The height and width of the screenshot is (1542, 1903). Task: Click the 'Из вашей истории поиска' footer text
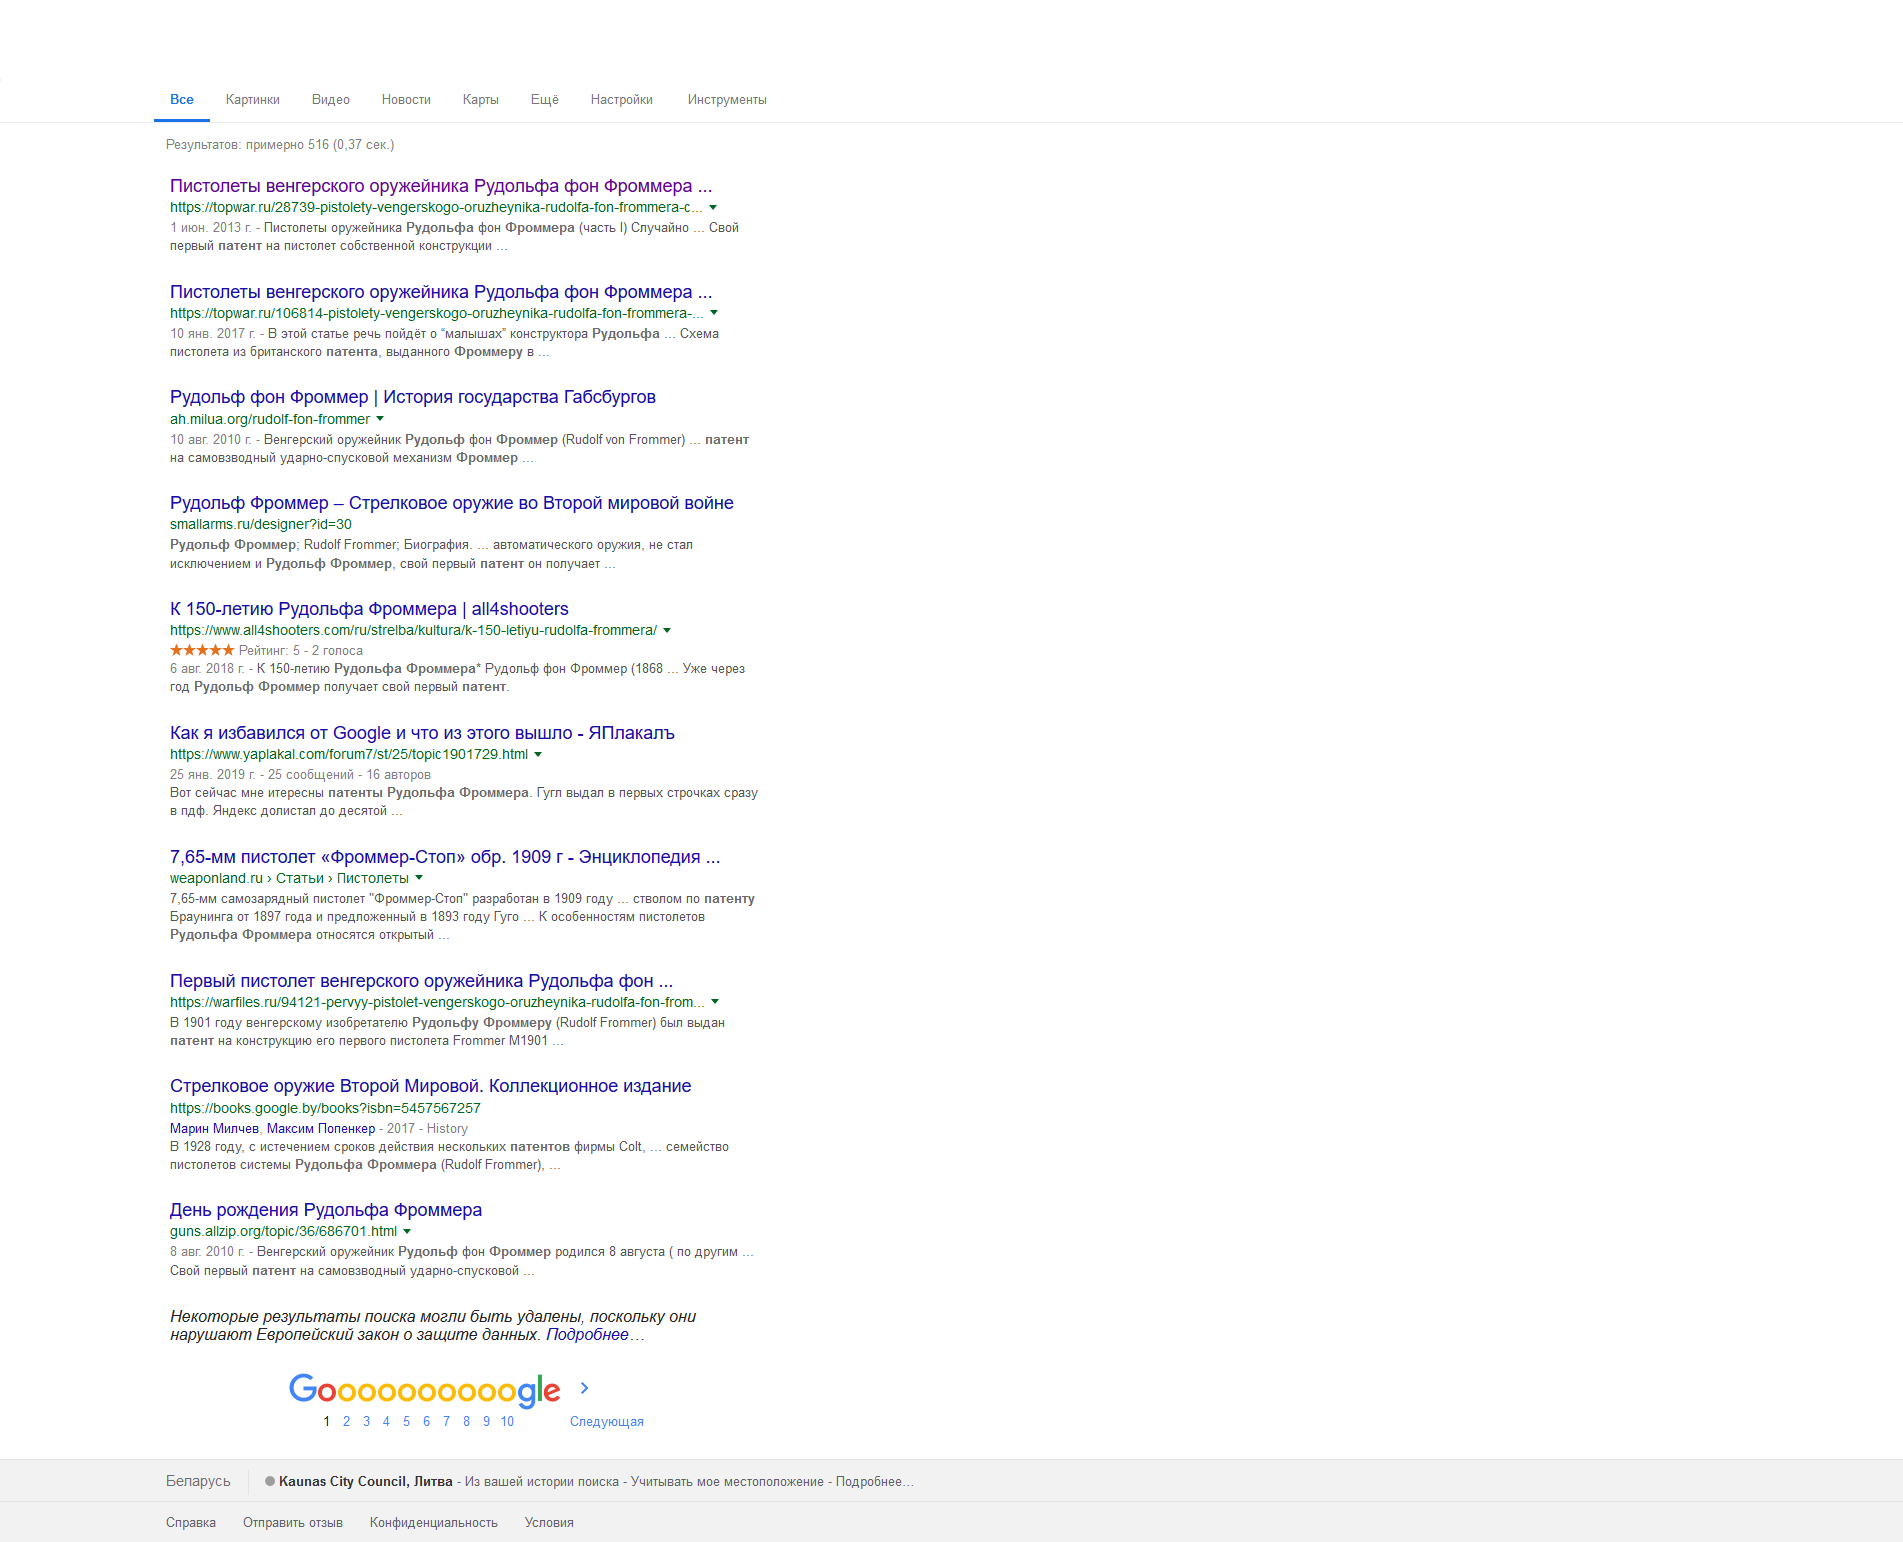coord(542,1482)
